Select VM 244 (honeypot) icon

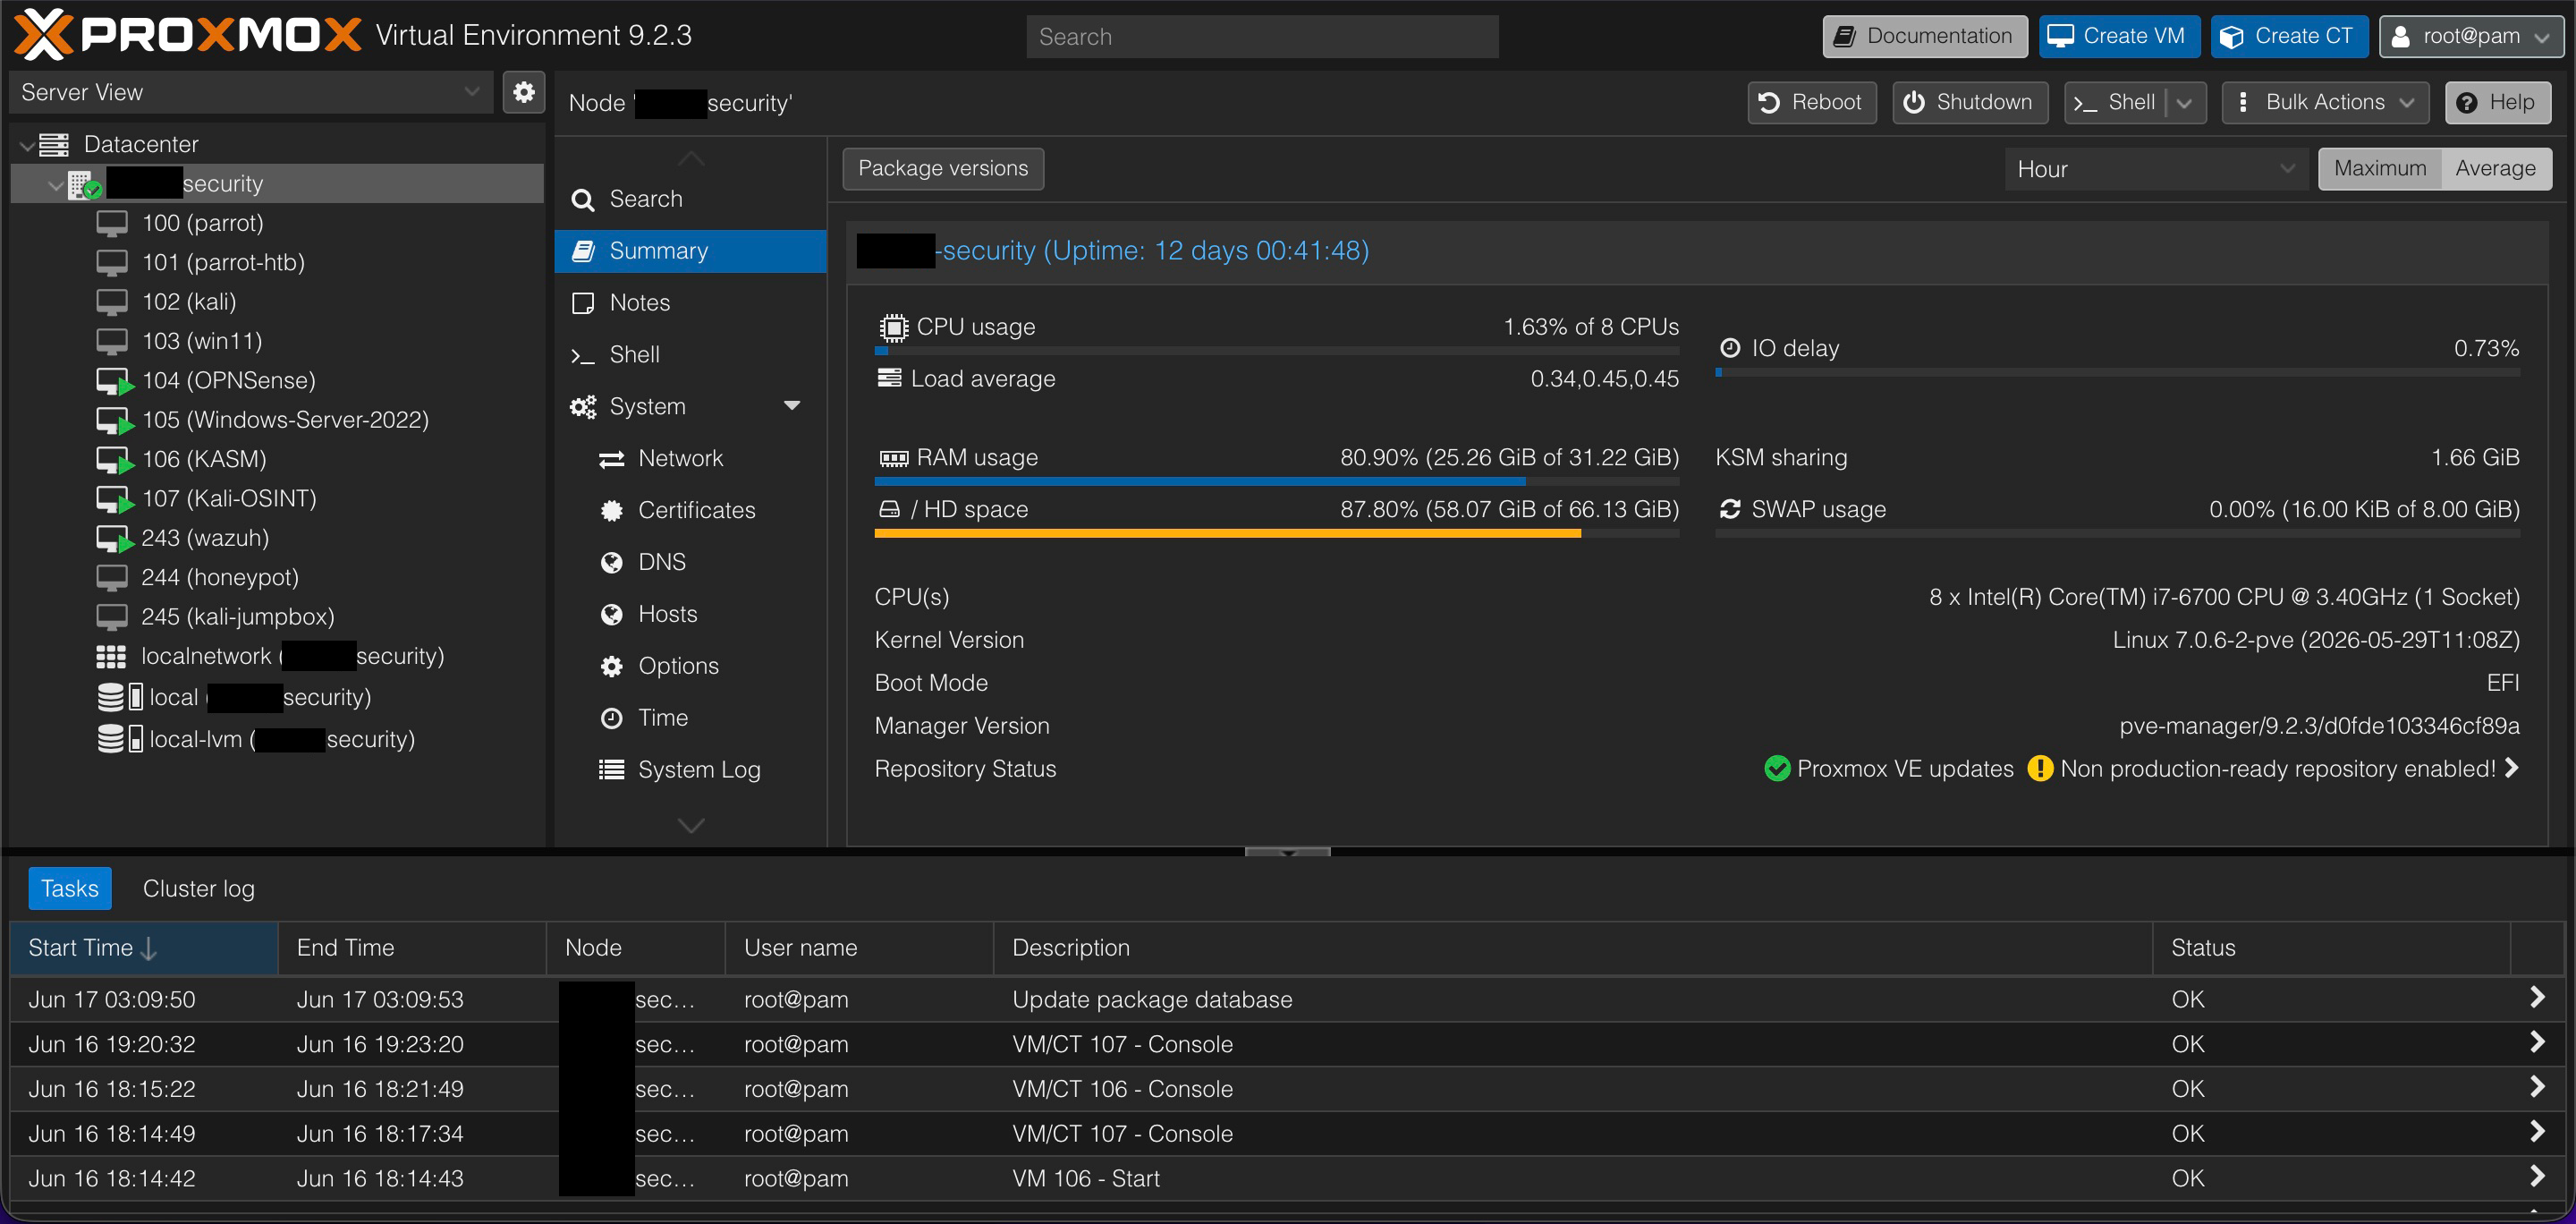point(112,577)
